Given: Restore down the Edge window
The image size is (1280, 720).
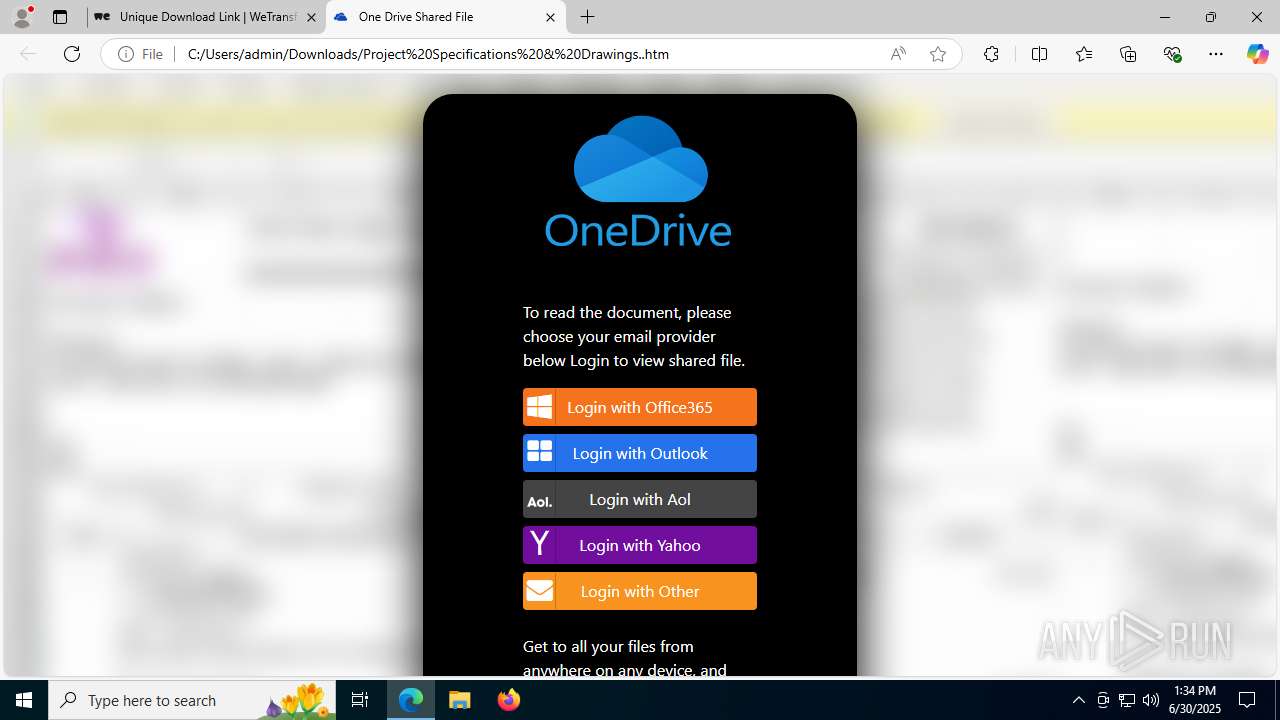Looking at the screenshot, I should pos(1211,17).
